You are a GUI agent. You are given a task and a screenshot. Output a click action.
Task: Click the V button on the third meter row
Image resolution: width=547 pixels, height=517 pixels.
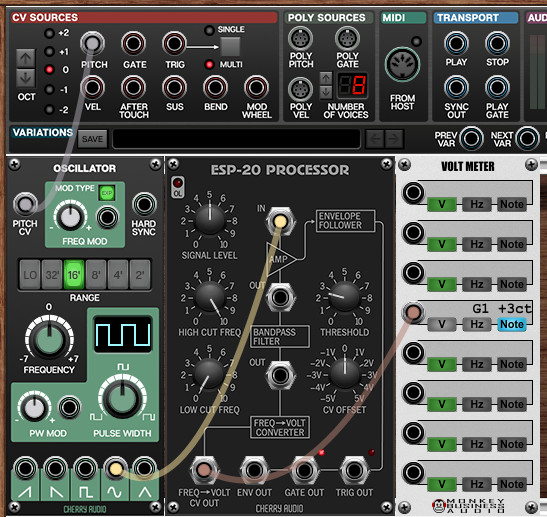click(x=442, y=284)
